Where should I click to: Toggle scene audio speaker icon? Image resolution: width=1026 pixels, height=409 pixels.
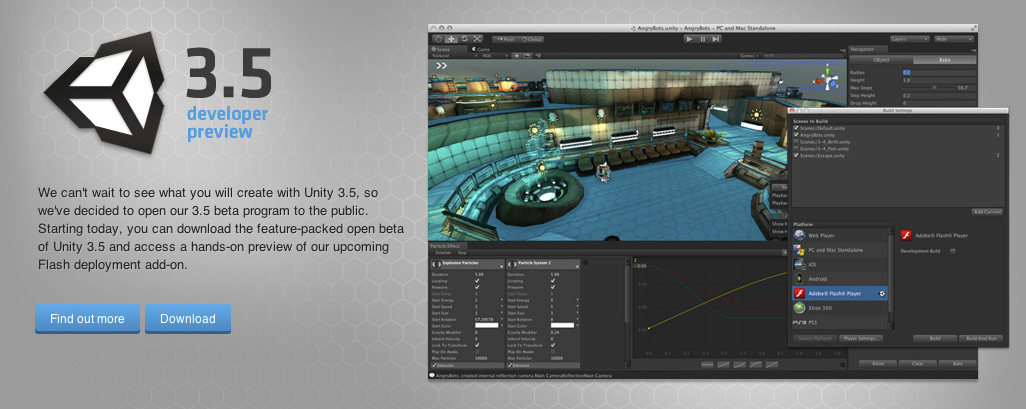[537, 56]
